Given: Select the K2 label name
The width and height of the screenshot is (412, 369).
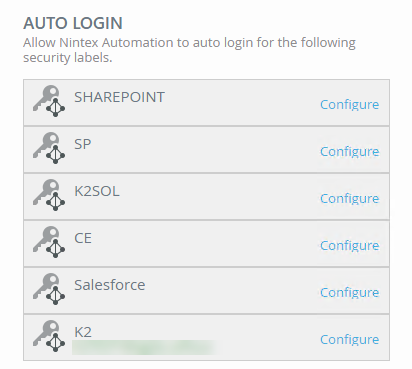Looking at the screenshot, I should (83, 332).
